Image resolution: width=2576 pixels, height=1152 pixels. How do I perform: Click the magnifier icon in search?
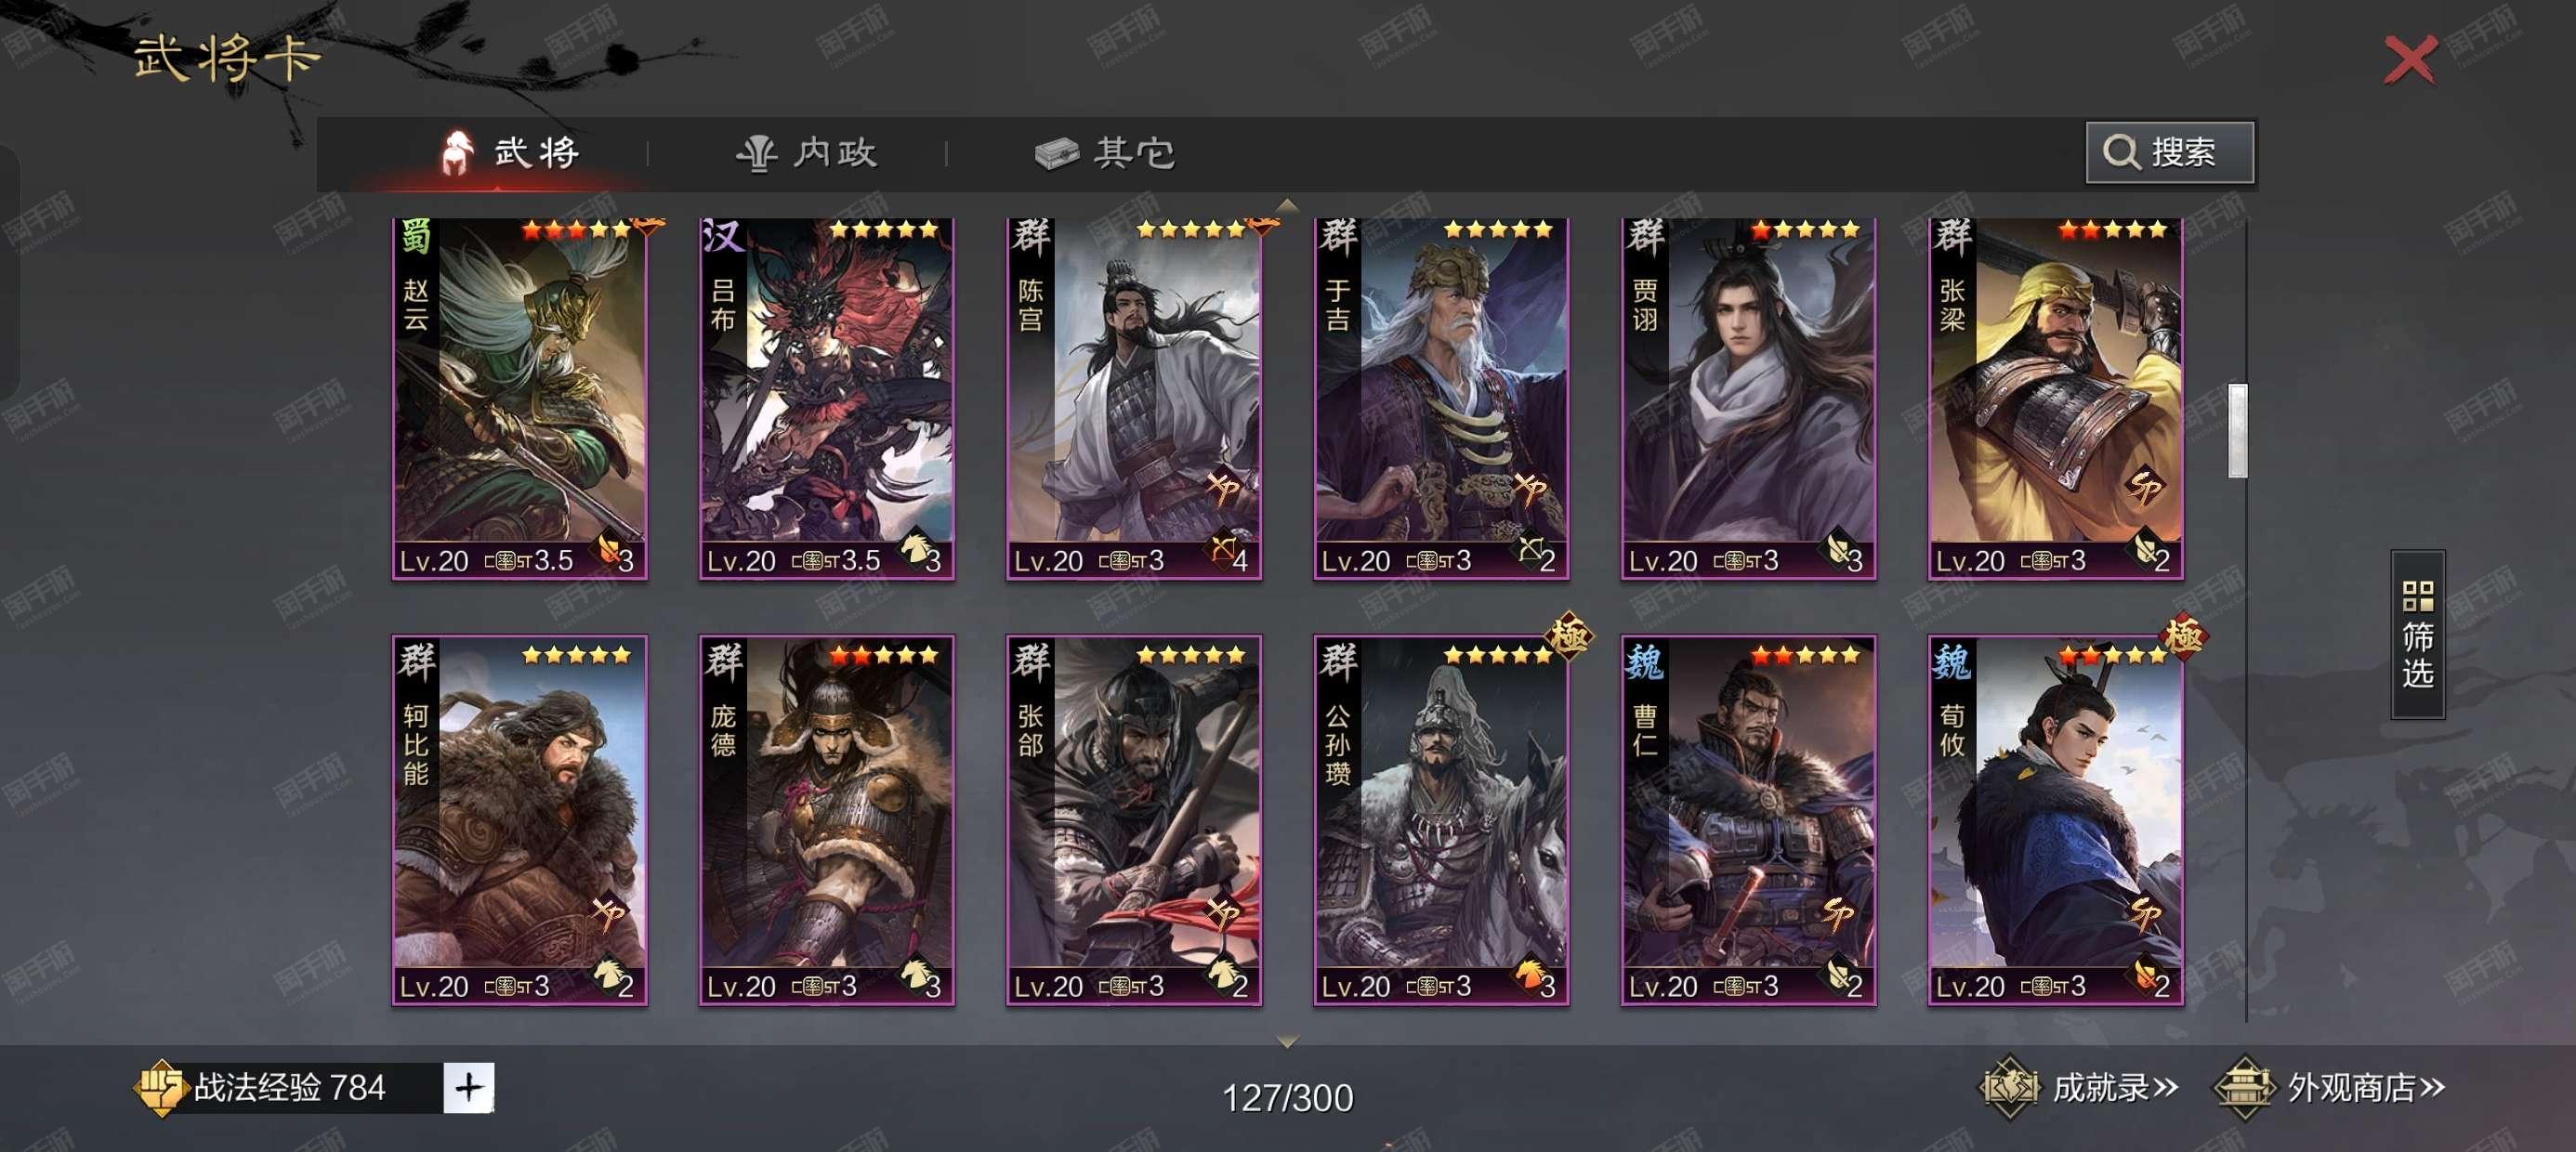[2121, 152]
